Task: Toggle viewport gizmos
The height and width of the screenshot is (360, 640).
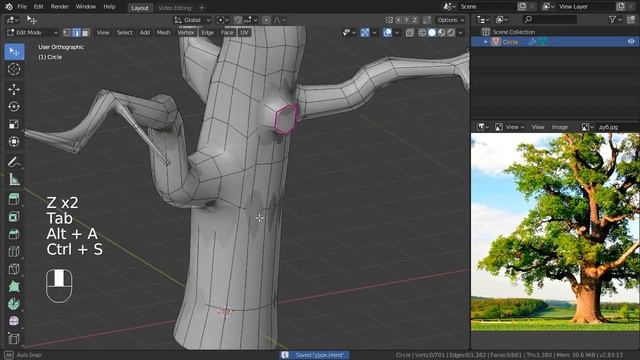Action: [364, 33]
